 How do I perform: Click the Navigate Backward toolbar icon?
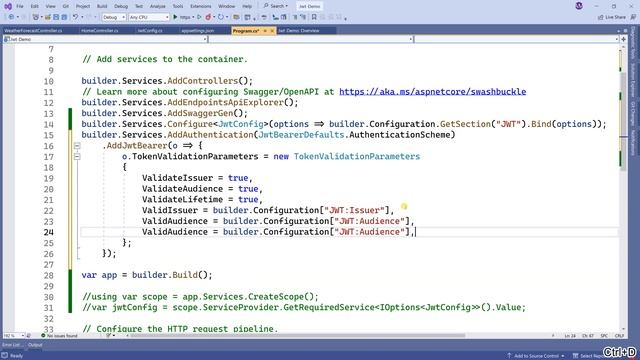click(x=11, y=17)
